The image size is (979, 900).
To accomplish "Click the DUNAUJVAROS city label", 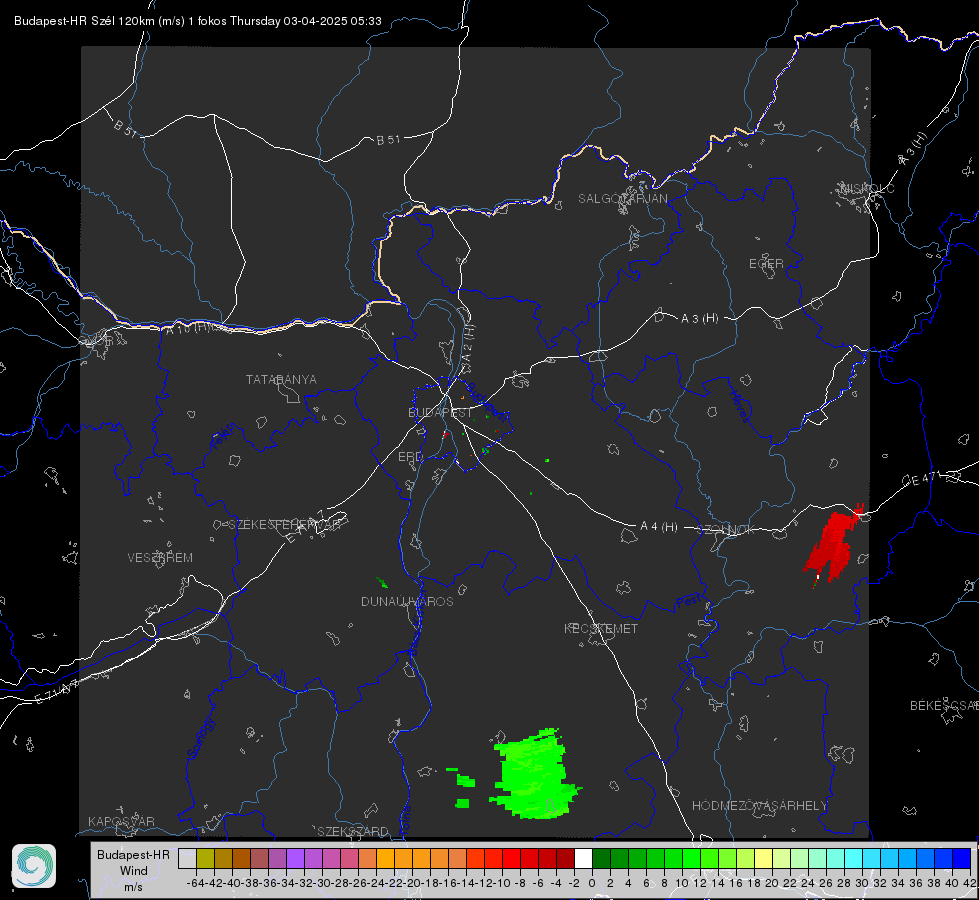I will pyautogui.click(x=407, y=601).
